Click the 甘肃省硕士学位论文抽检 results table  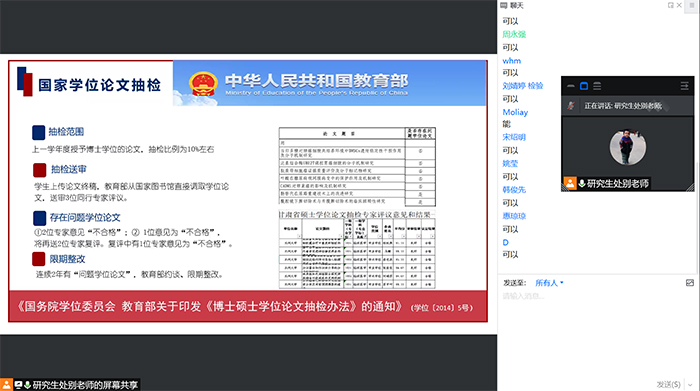point(357,250)
